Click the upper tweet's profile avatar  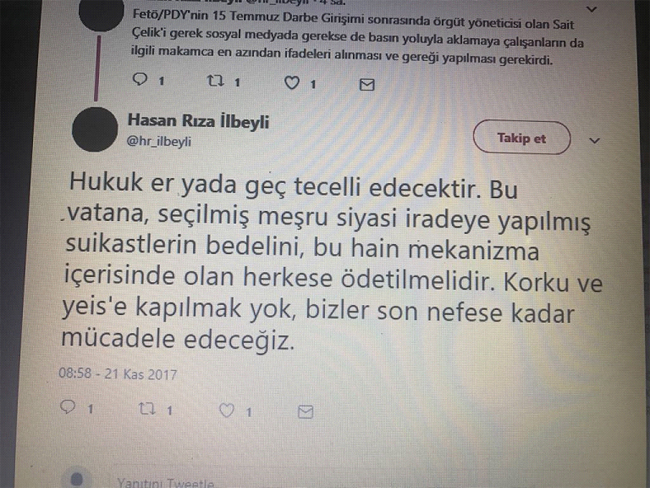click(x=102, y=12)
